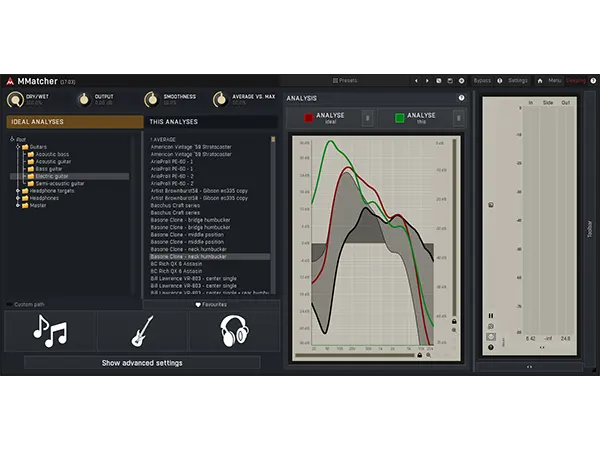The image size is (600, 450).
Task: Click the pause icon below the meter
Action: coord(491,316)
